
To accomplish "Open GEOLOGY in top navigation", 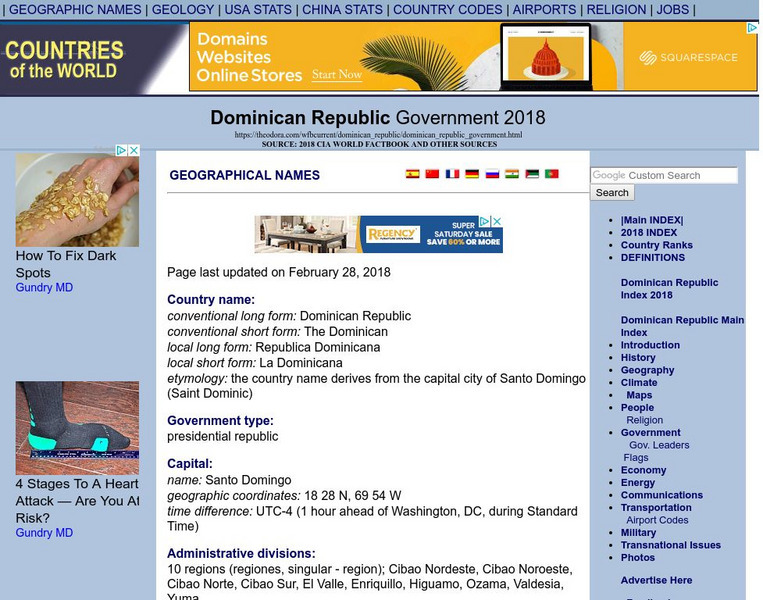I will 183,9.
